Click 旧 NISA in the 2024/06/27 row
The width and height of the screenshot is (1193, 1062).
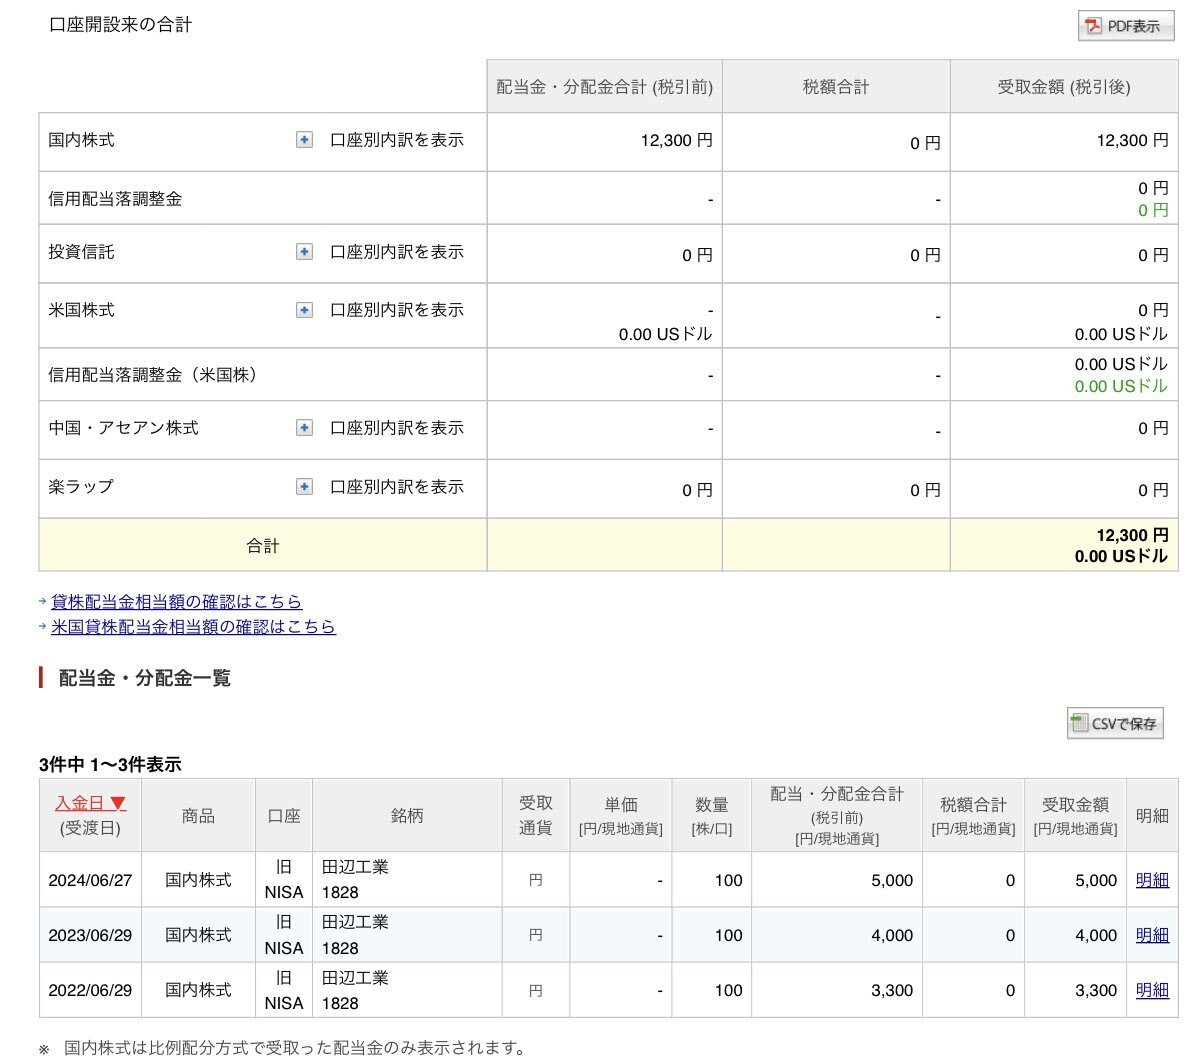click(x=284, y=879)
